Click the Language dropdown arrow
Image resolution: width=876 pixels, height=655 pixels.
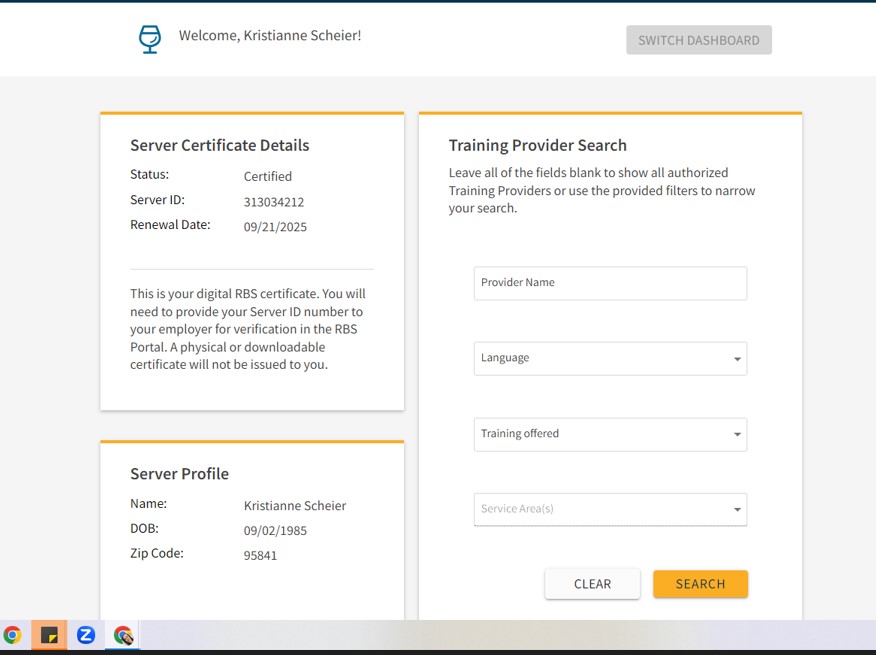(x=737, y=359)
